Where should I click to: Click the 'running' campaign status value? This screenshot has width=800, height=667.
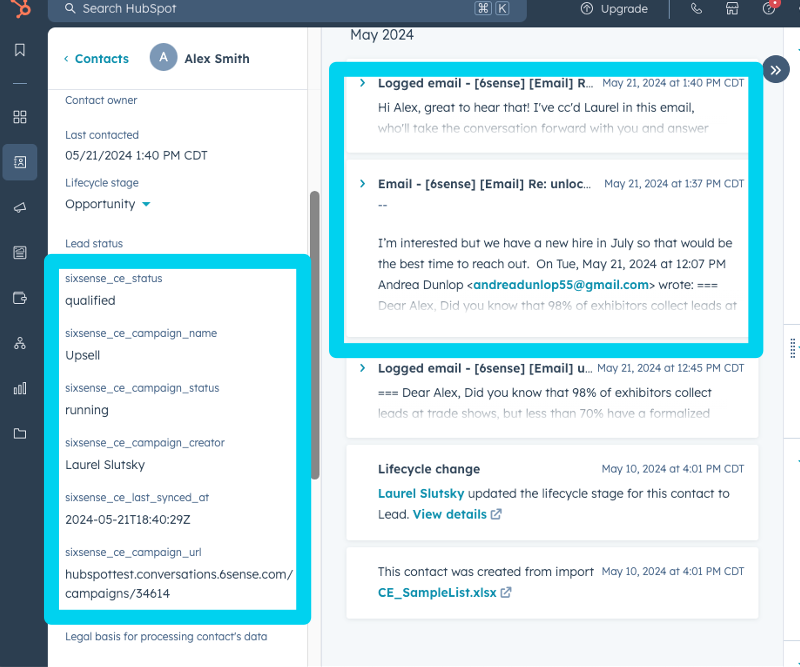click(x=87, y=410)
